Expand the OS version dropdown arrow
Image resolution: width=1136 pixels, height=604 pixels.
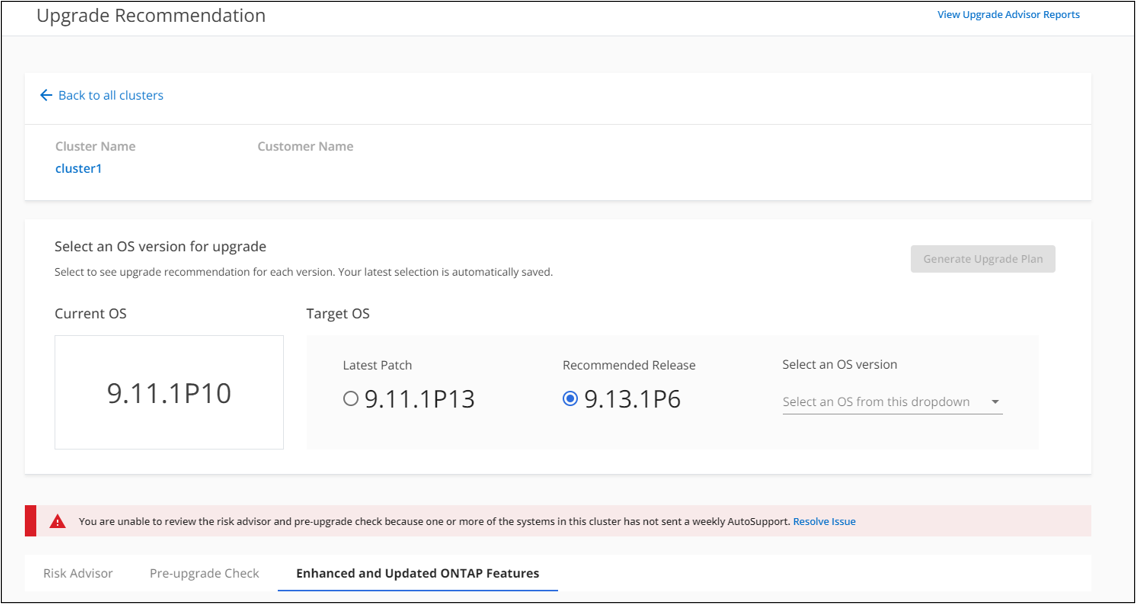[995, 402]
